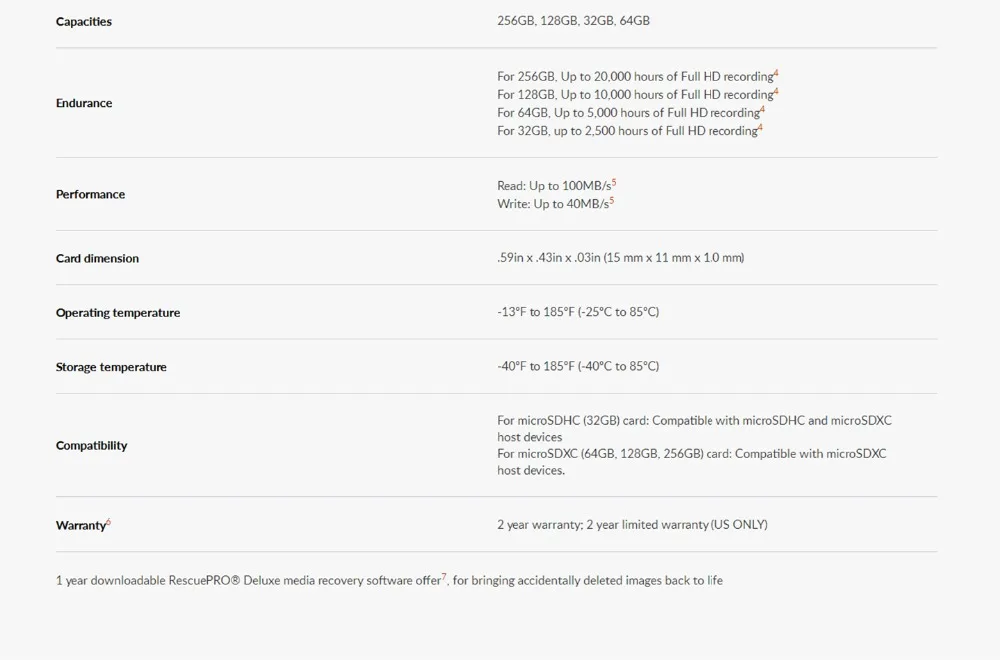Open footnote 7 after RescuePRO software offer
The width and height of the screenshot is (1000, 660).
445,576
